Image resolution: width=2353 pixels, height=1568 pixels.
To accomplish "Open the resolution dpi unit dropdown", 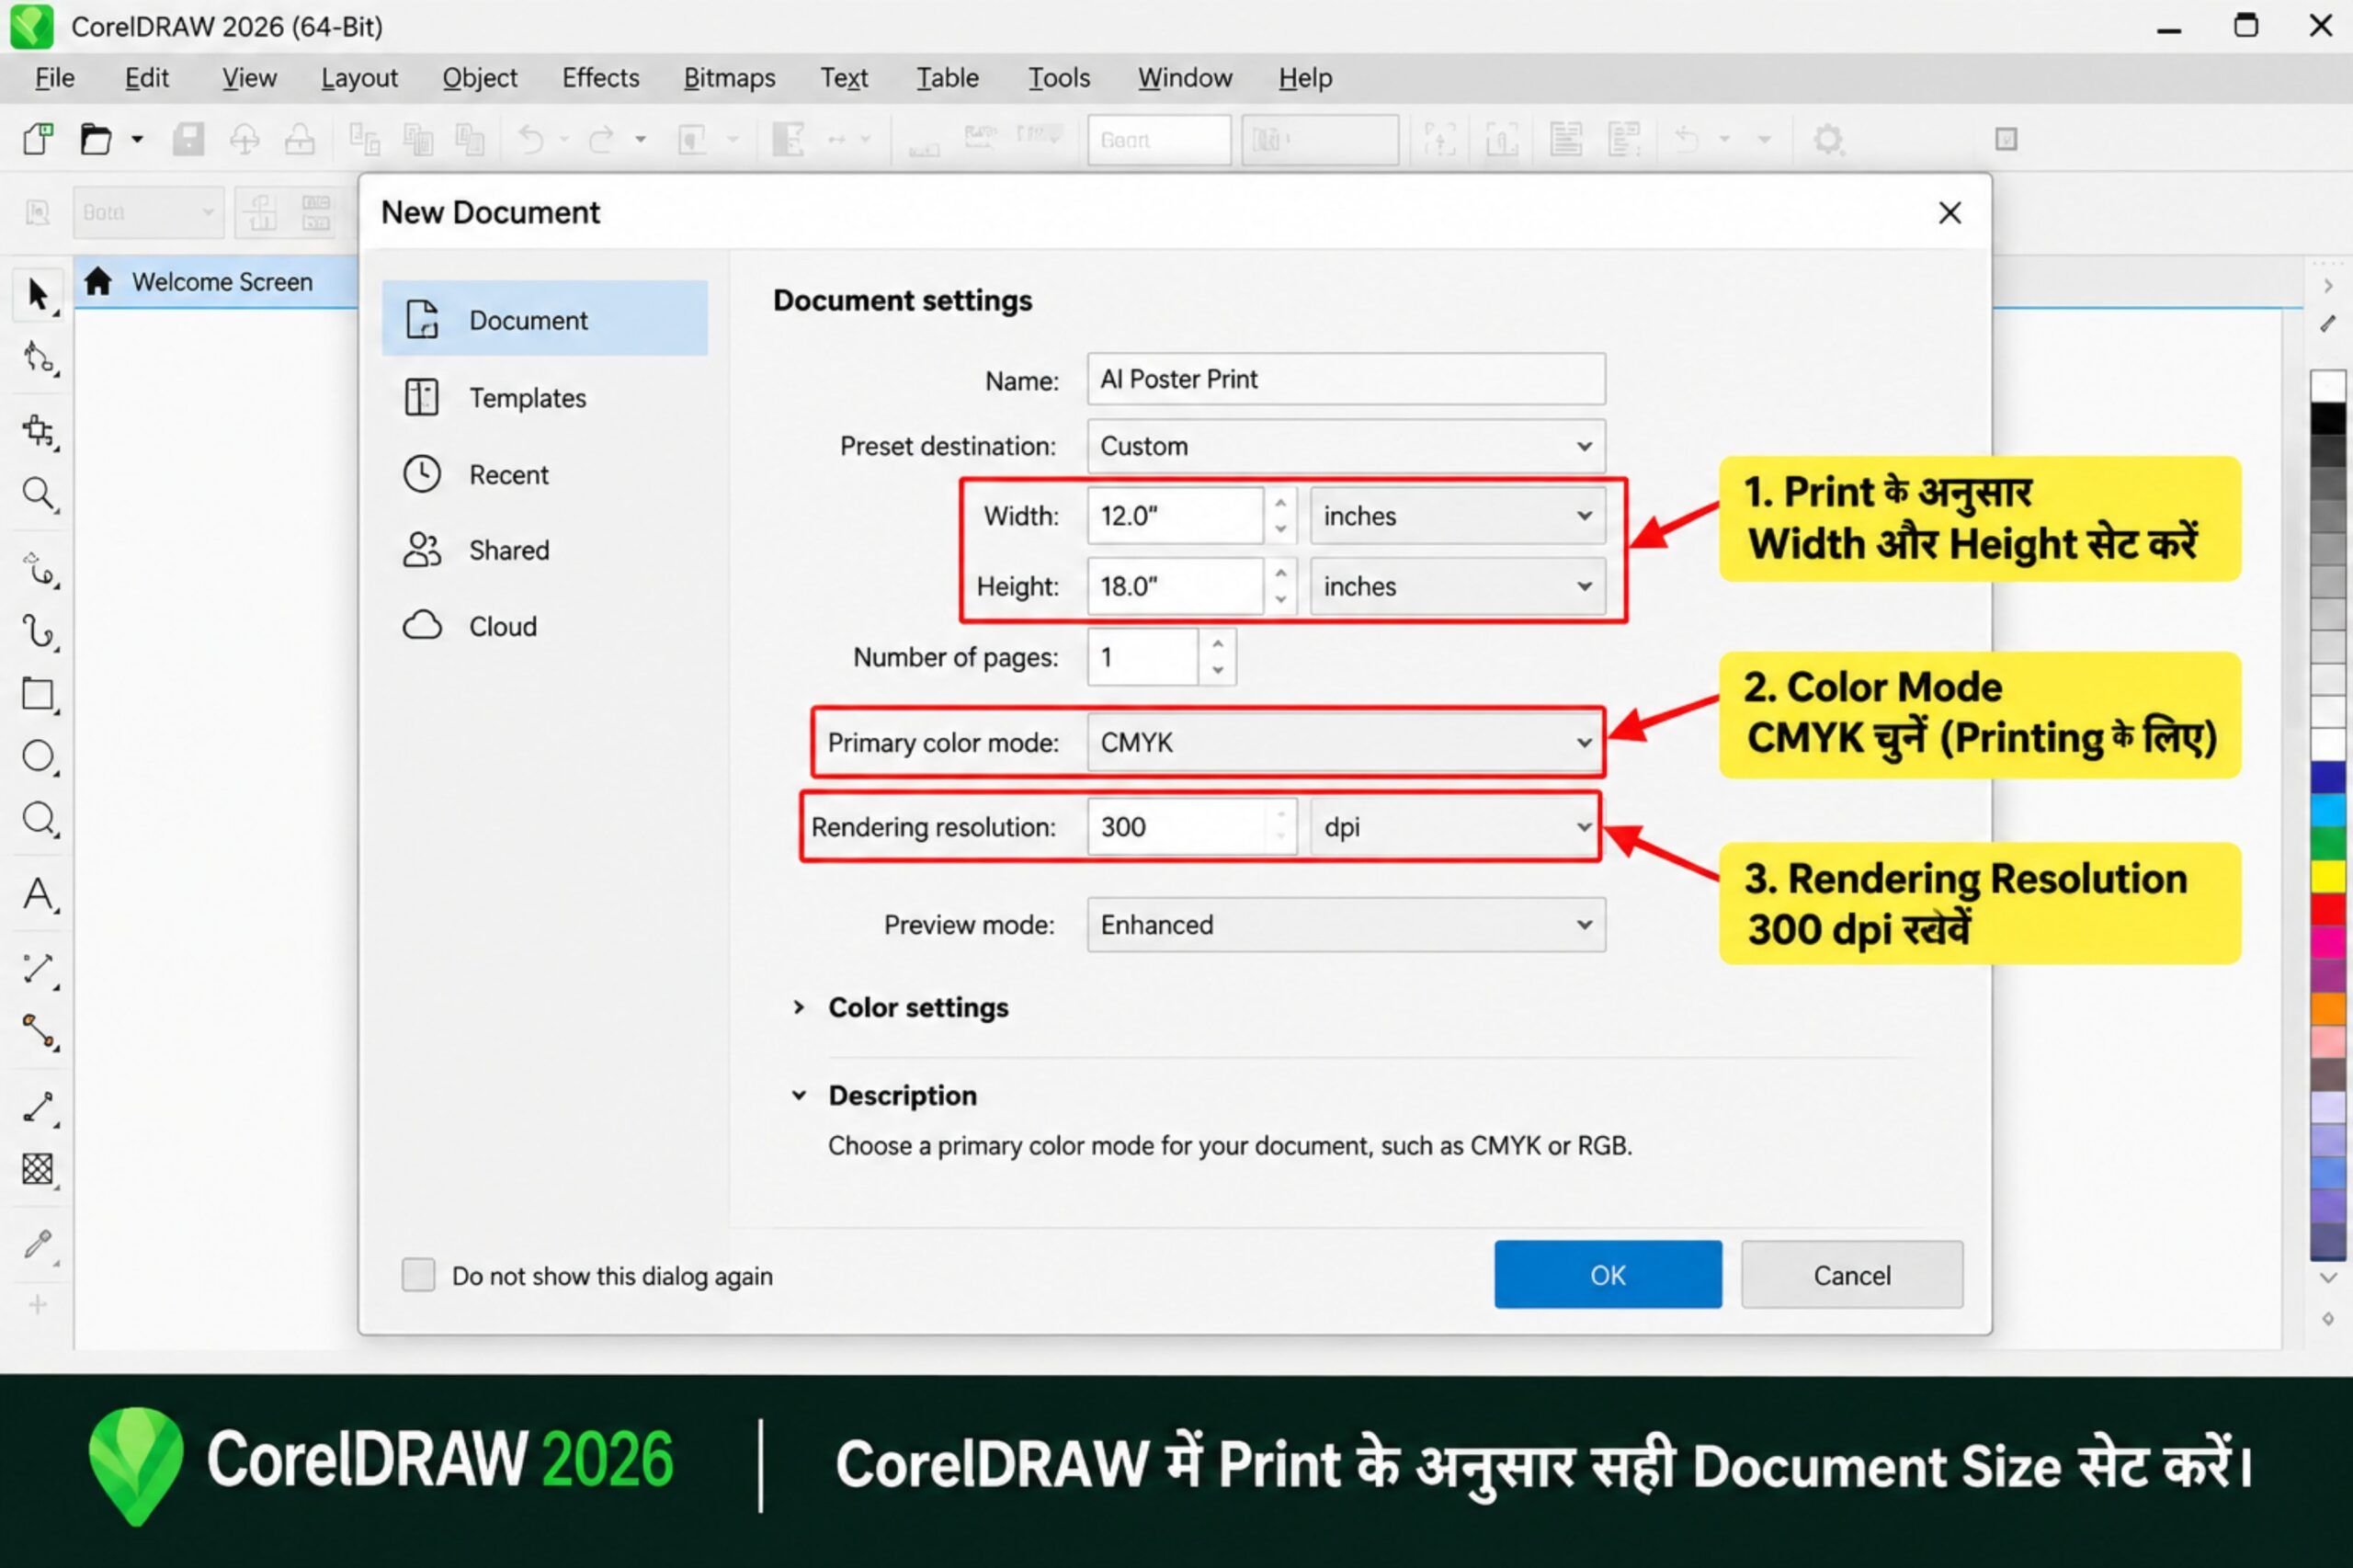I will pyautogui.click(x=1455, y=827).
